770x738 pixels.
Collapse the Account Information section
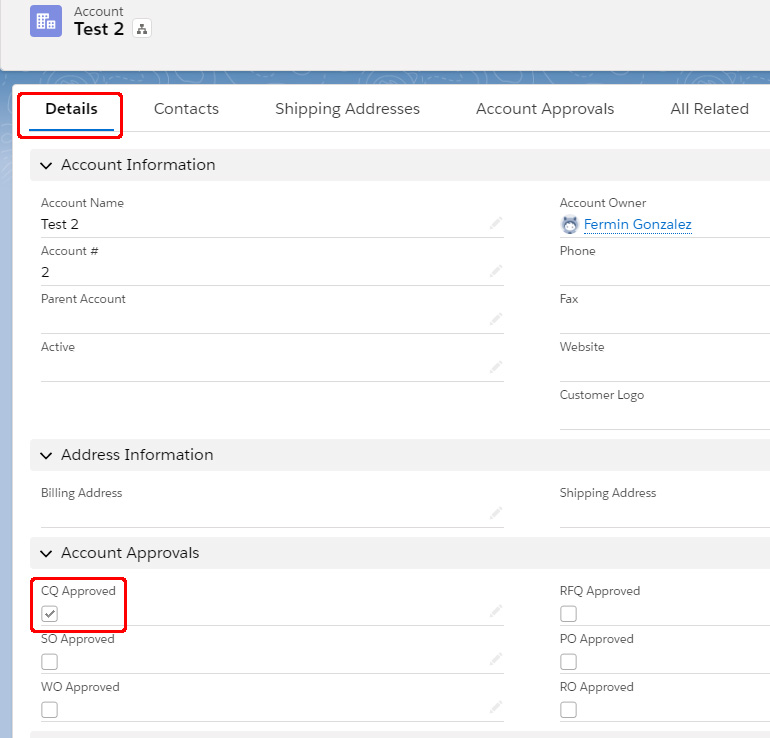tap(46, 165)
